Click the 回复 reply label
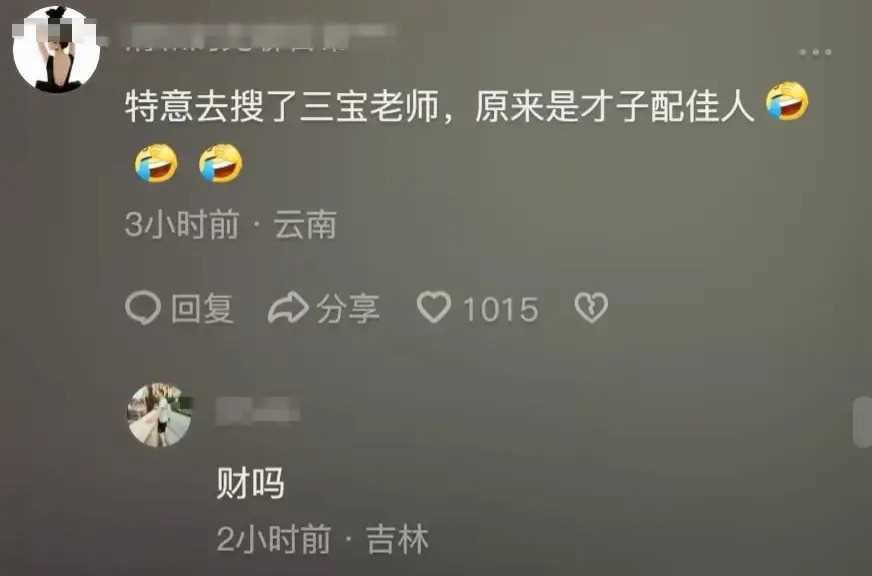Viewport: 872px width, 576px height. point(202,309)
